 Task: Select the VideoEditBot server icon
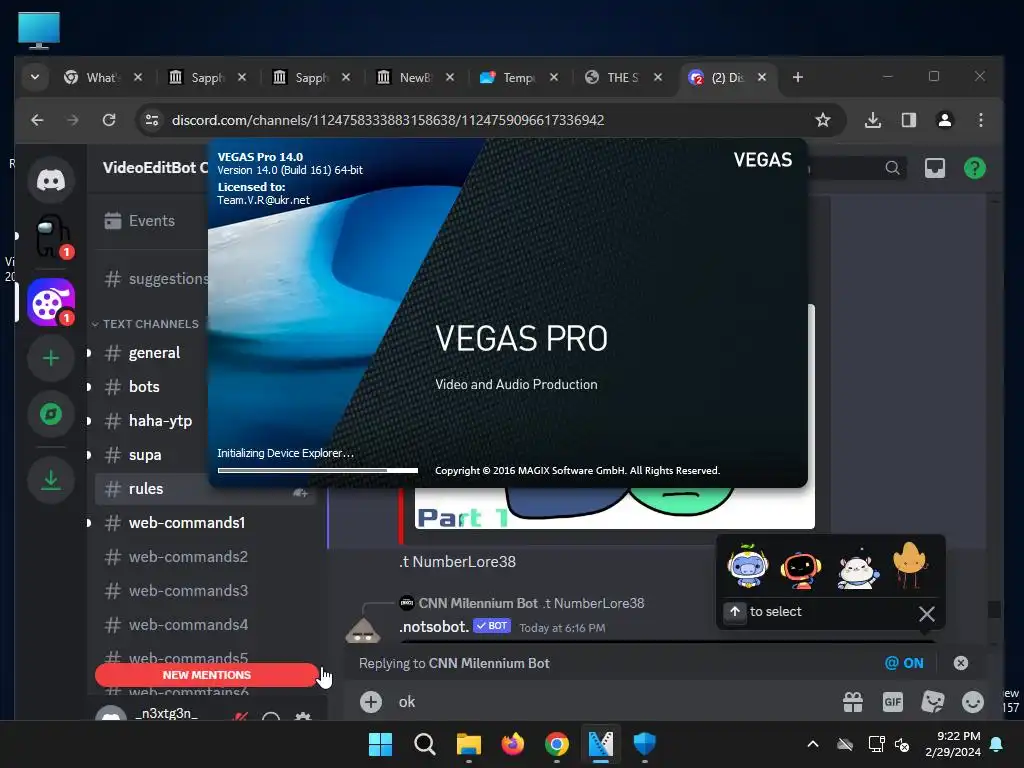pyautogui.click(x=51, y=302)
